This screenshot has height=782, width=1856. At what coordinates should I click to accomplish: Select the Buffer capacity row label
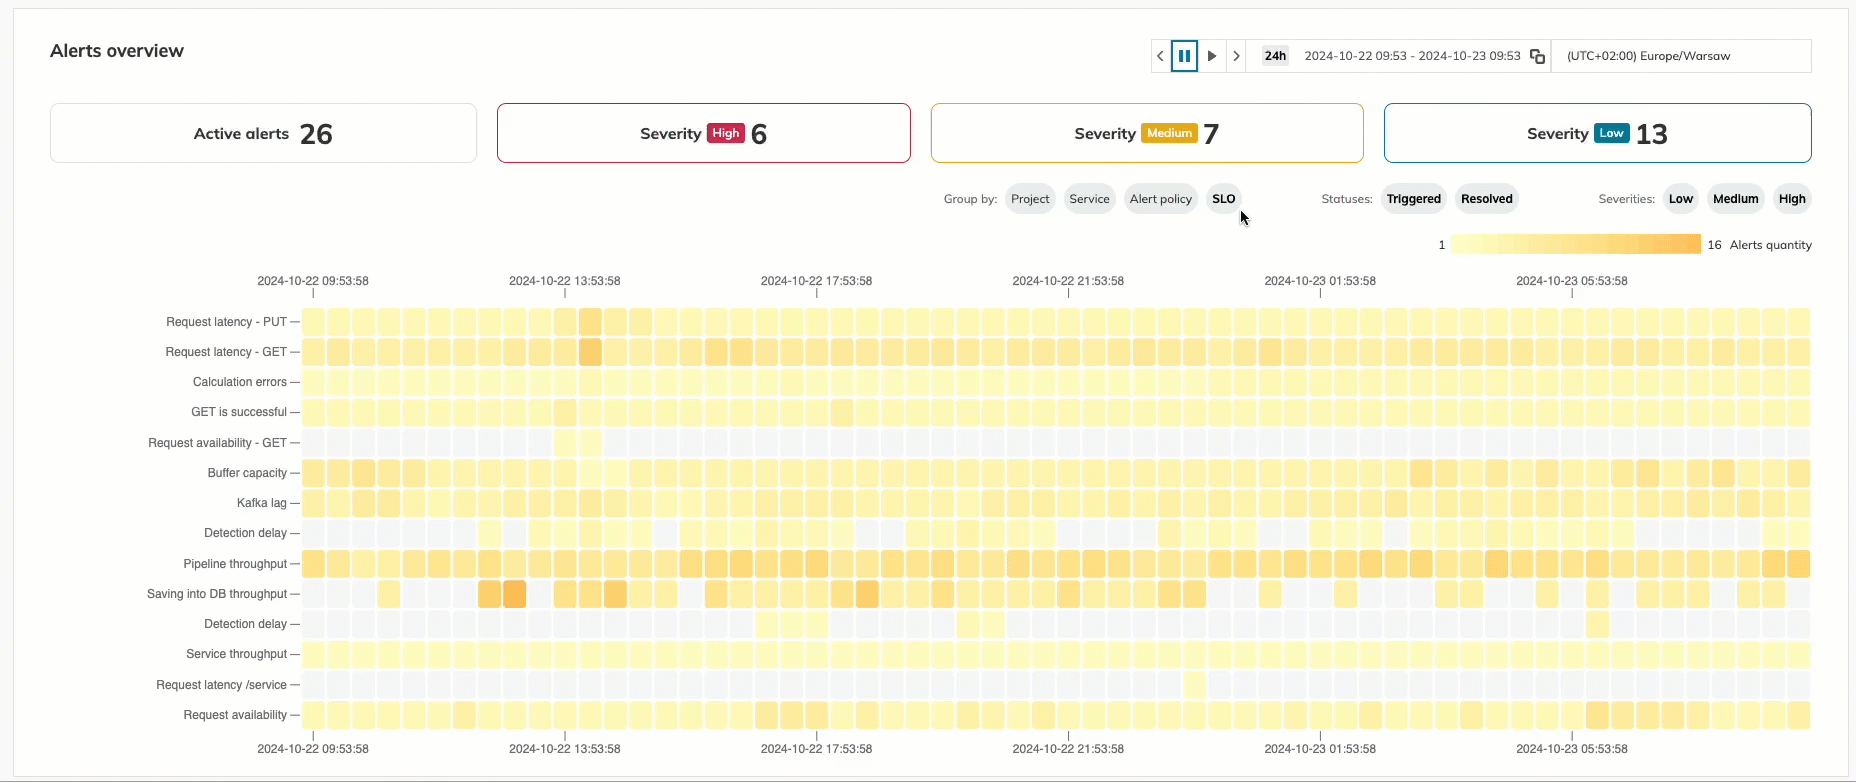point(247,473)
